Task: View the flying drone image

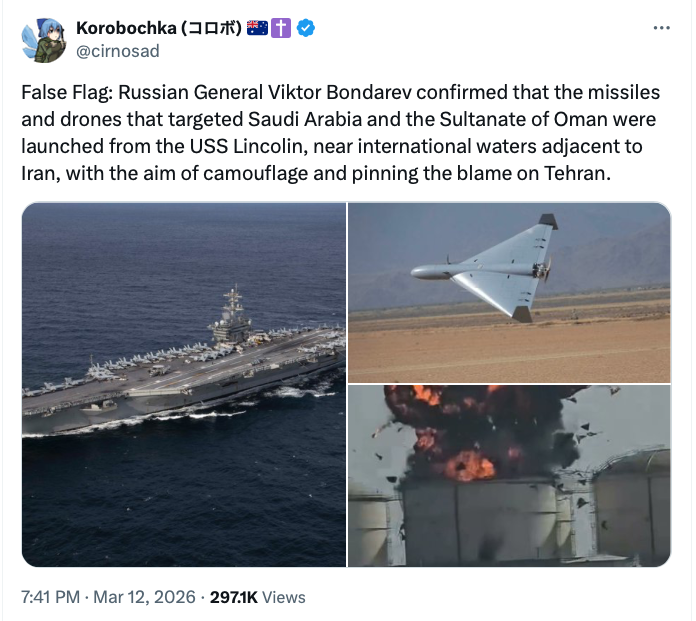Action: pyautogui.click(x=509, y=292)
